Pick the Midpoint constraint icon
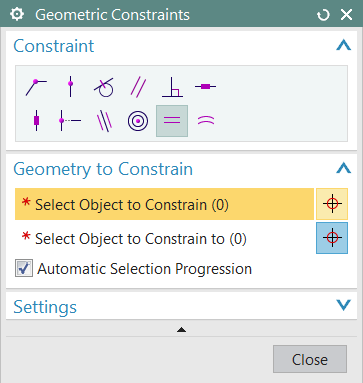Image resolution: width=363 pixels, height=383 pixels. (x=70, y=120)
